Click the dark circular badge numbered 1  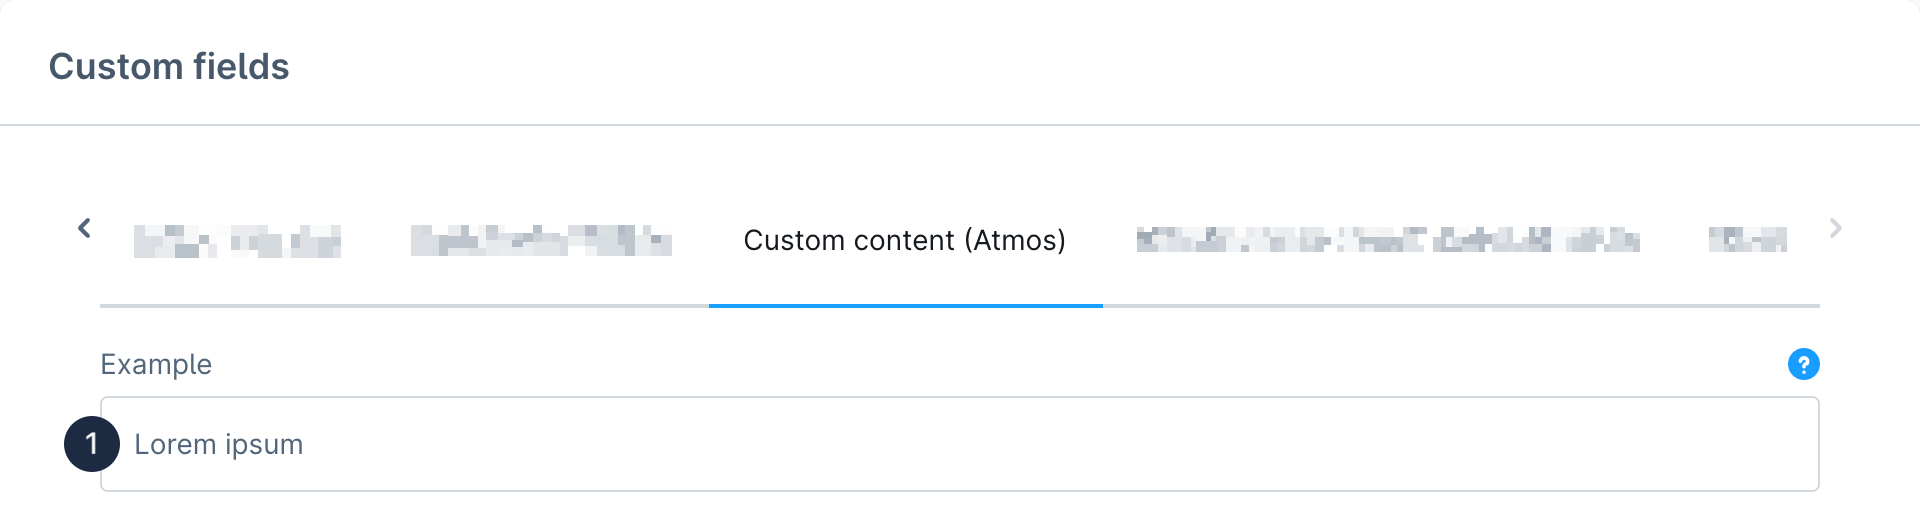[92, 444]
